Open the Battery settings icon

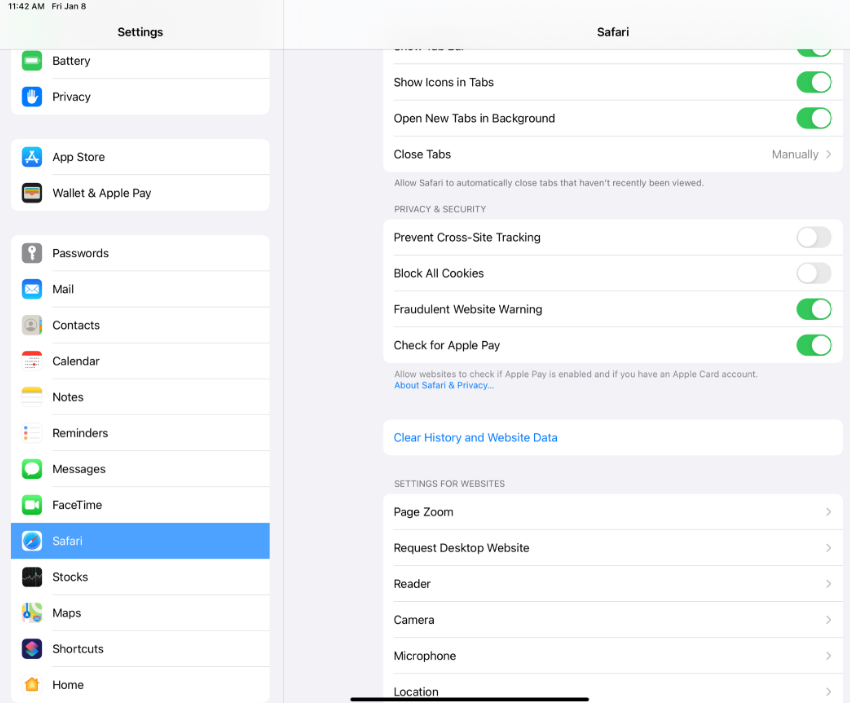pyautogui.click(x=32, y=61)
